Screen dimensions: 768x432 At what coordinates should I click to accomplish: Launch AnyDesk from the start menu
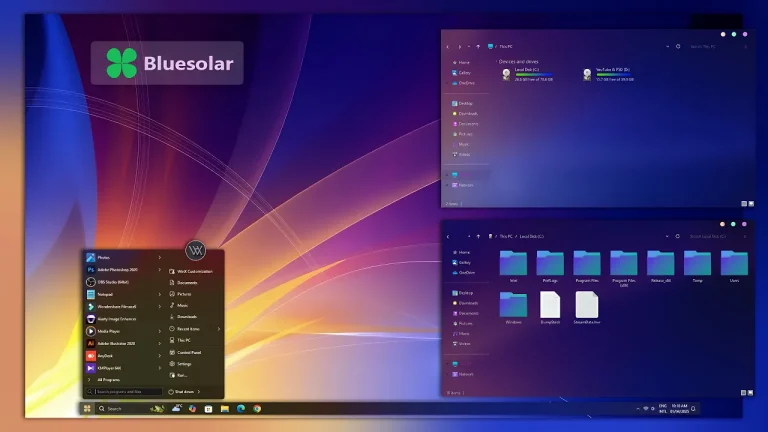121,356
